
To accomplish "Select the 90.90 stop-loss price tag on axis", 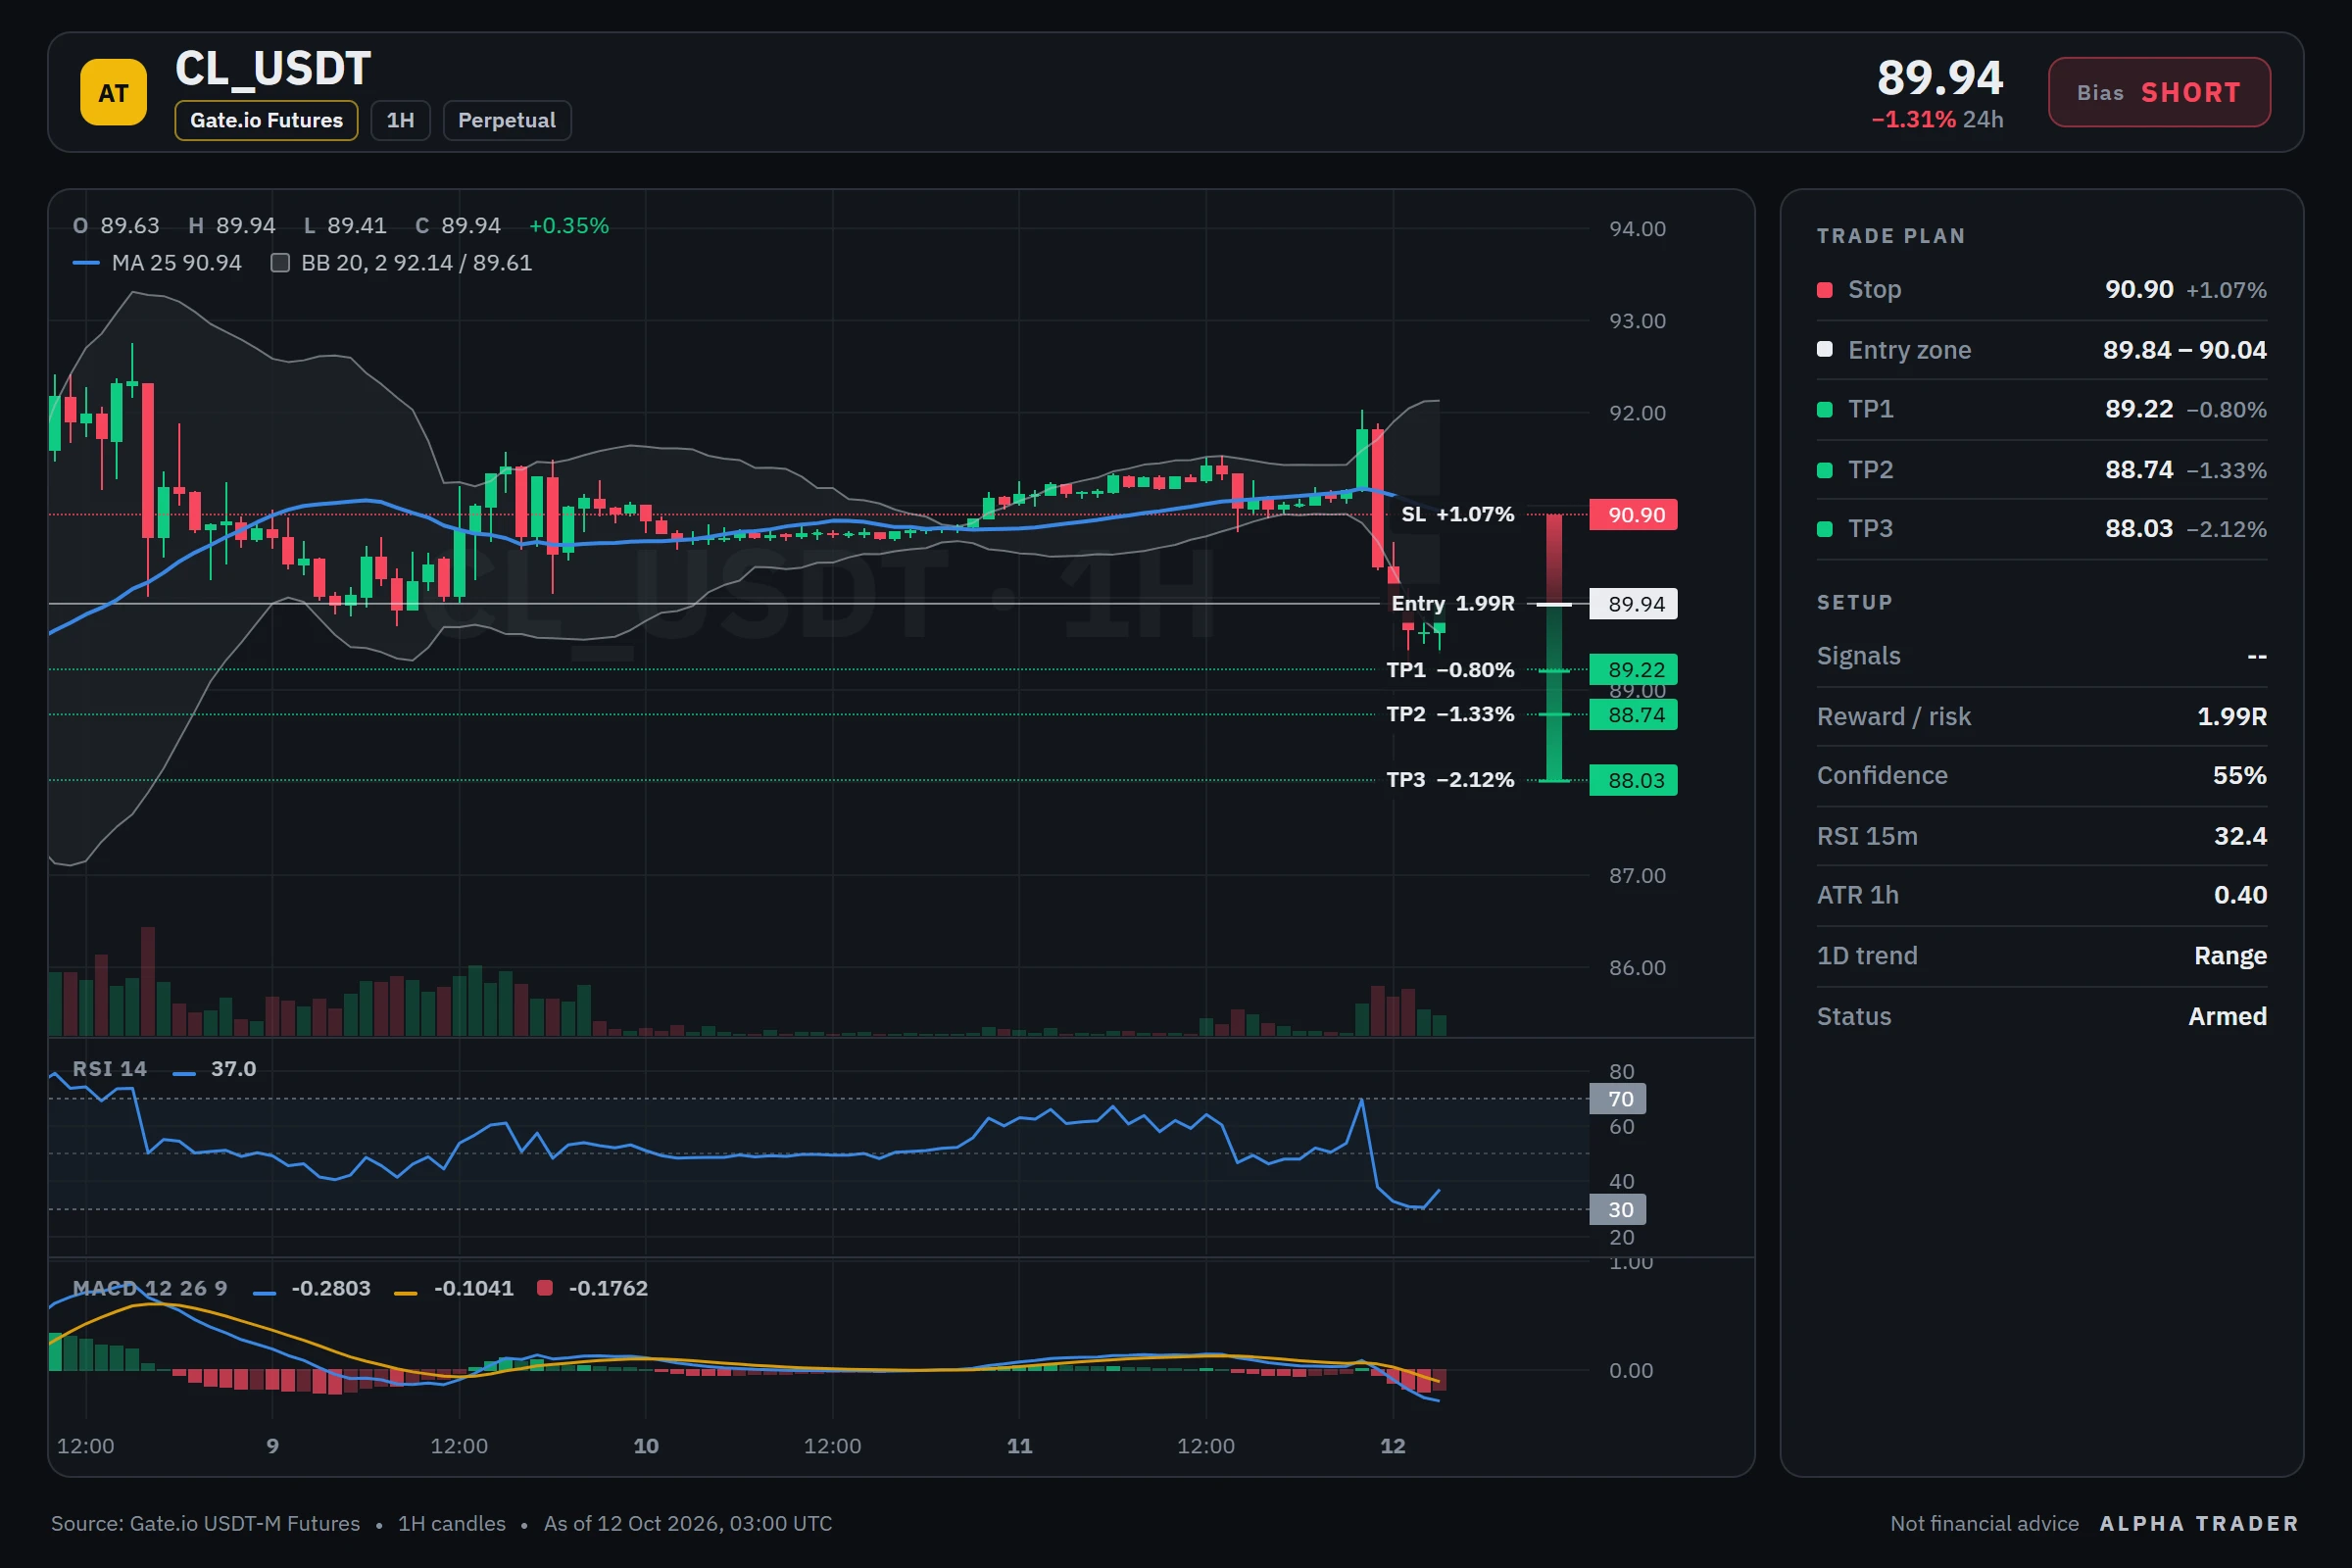I will (x=1633, y=515).
